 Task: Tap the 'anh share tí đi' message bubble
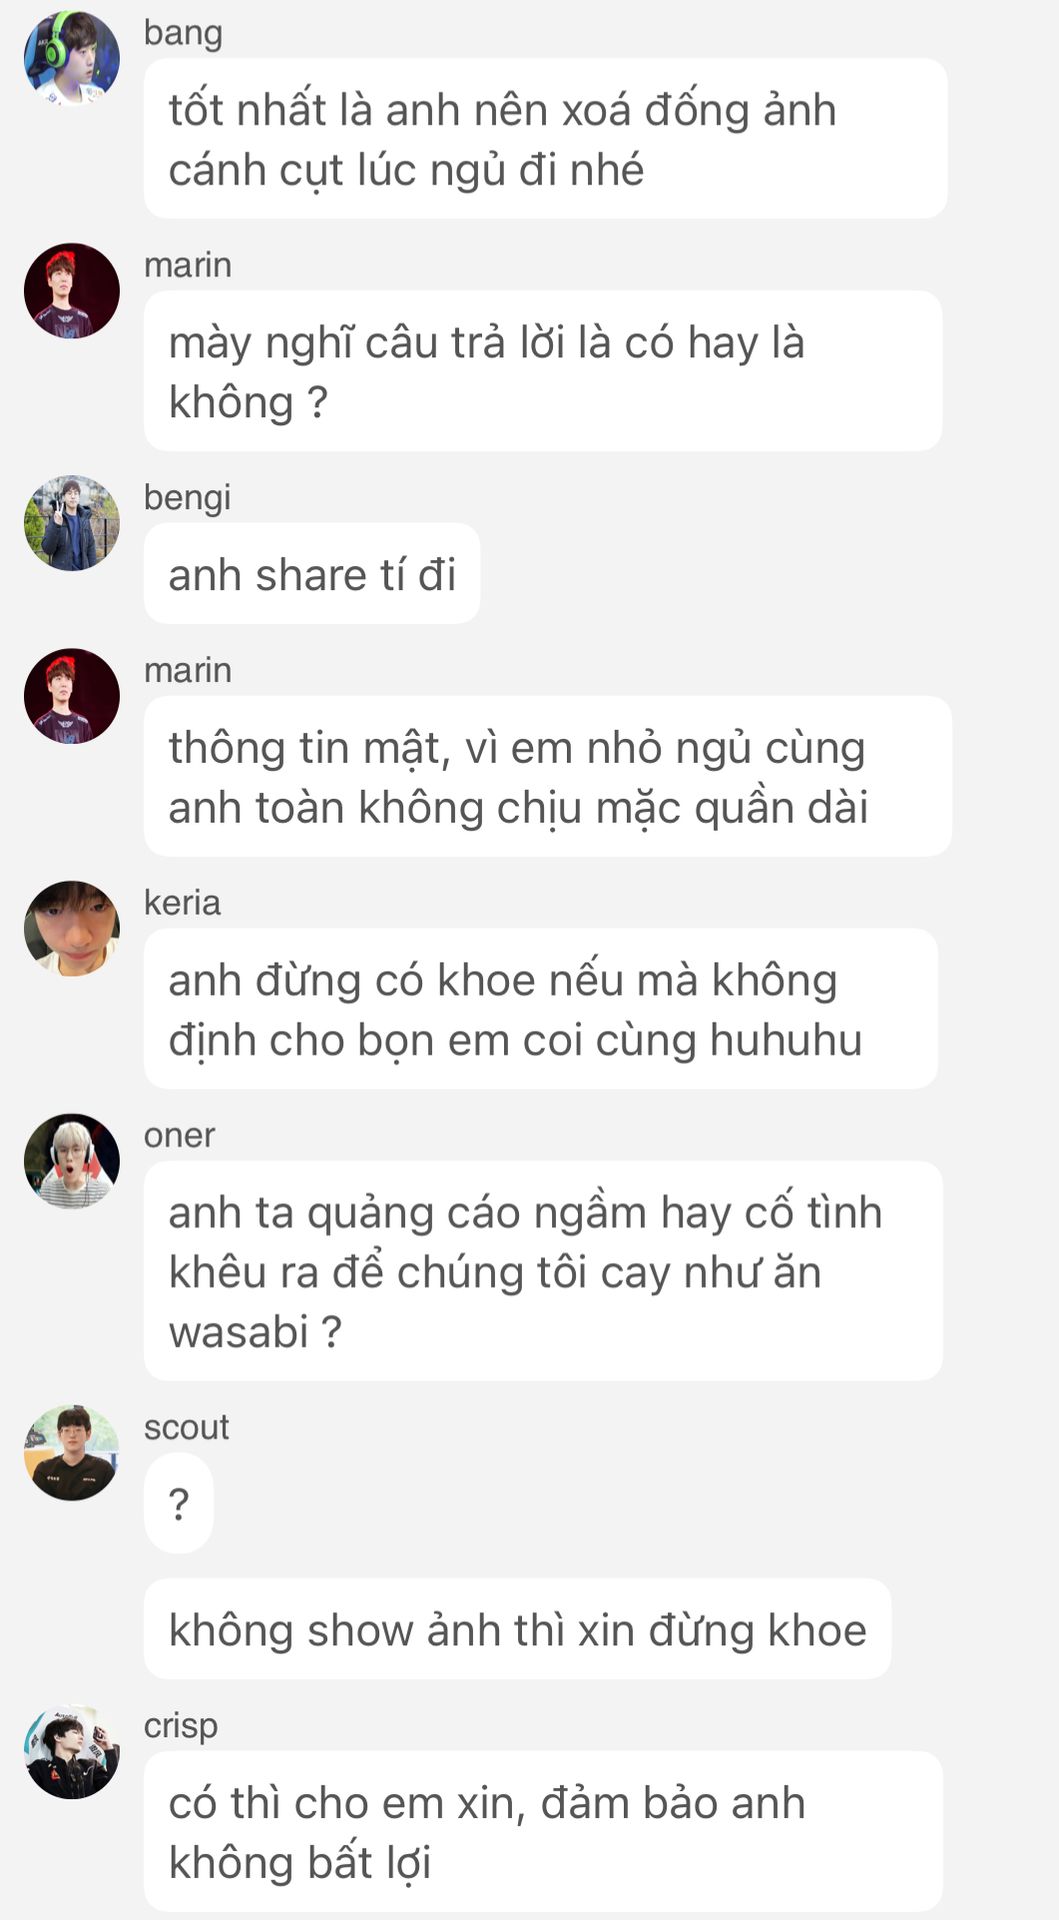coord(312,574)
